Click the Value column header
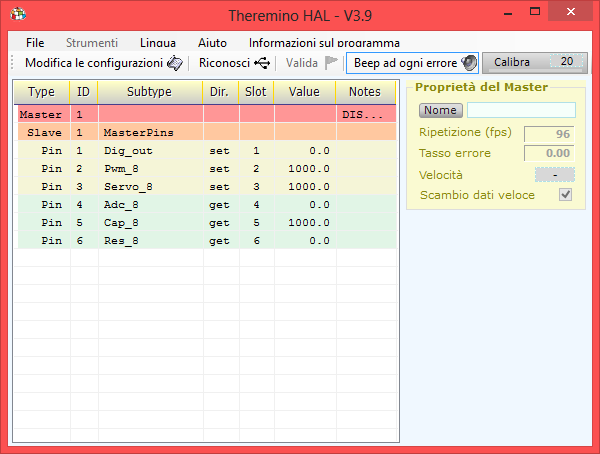 click(304, 92)
